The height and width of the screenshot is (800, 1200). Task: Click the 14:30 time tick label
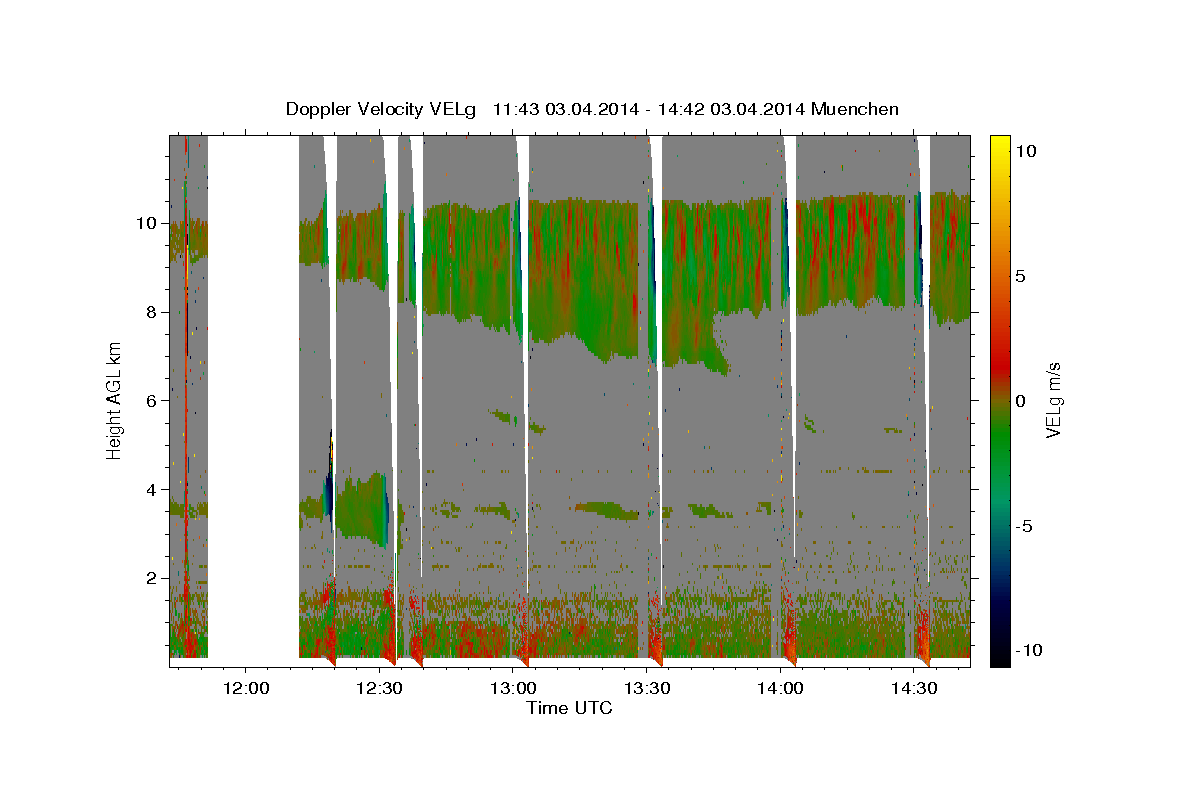tap(915, 688)
